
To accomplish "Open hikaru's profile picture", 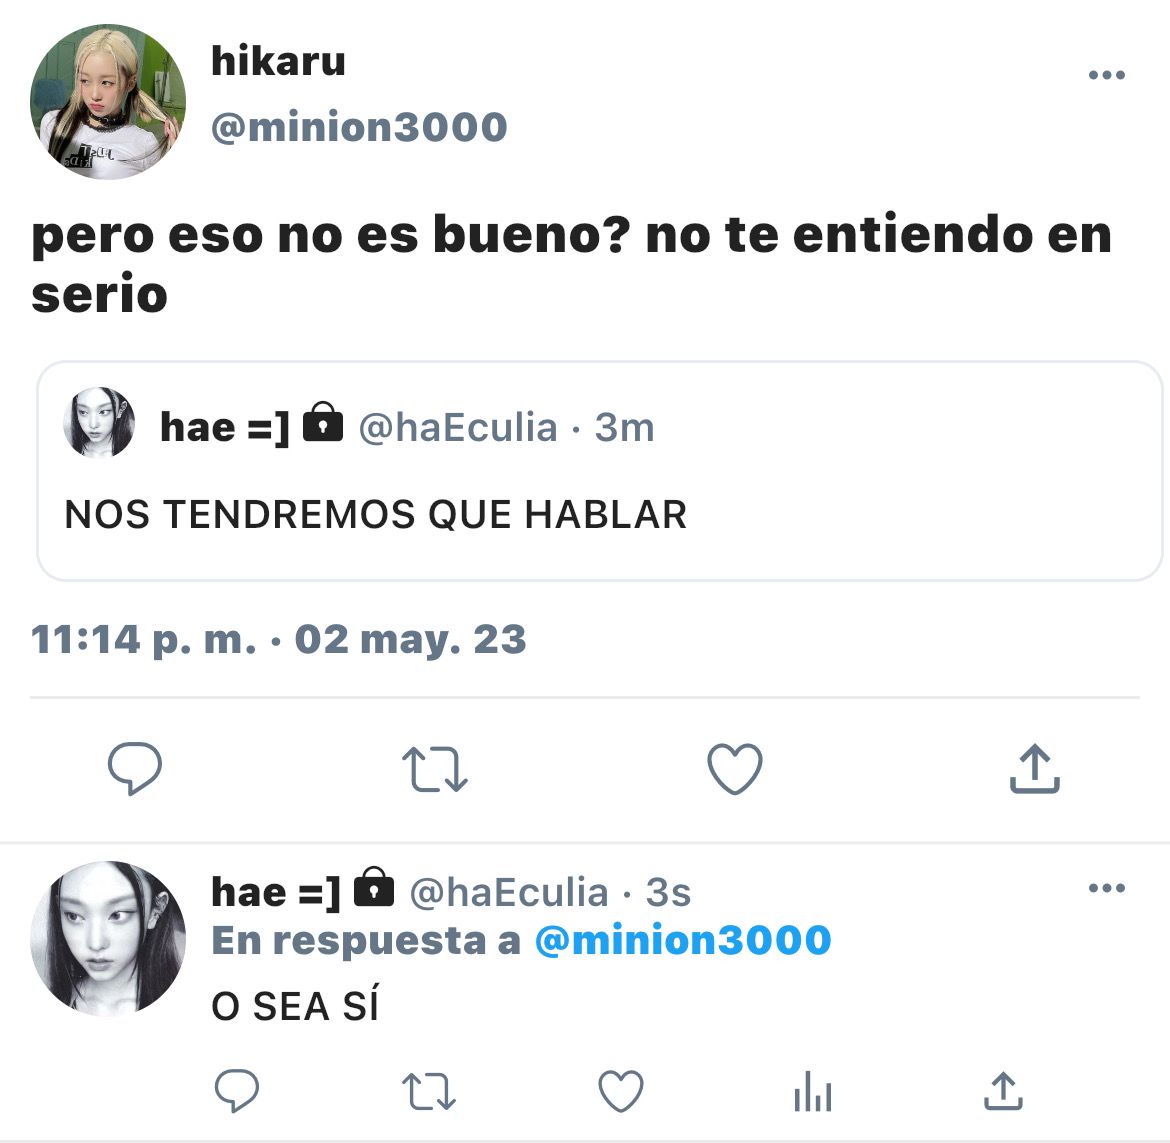I will tap(107, 102).
